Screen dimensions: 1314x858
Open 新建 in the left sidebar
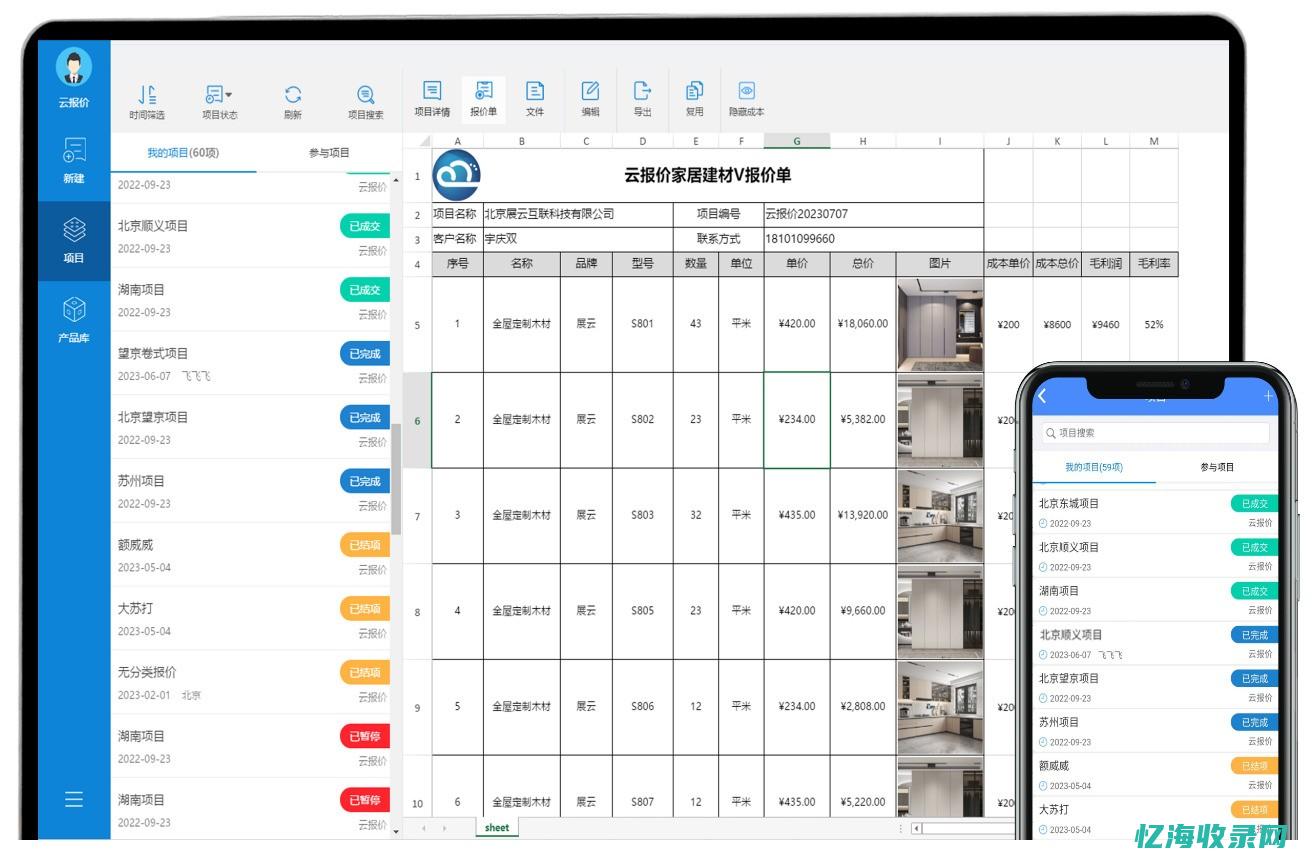74,161
